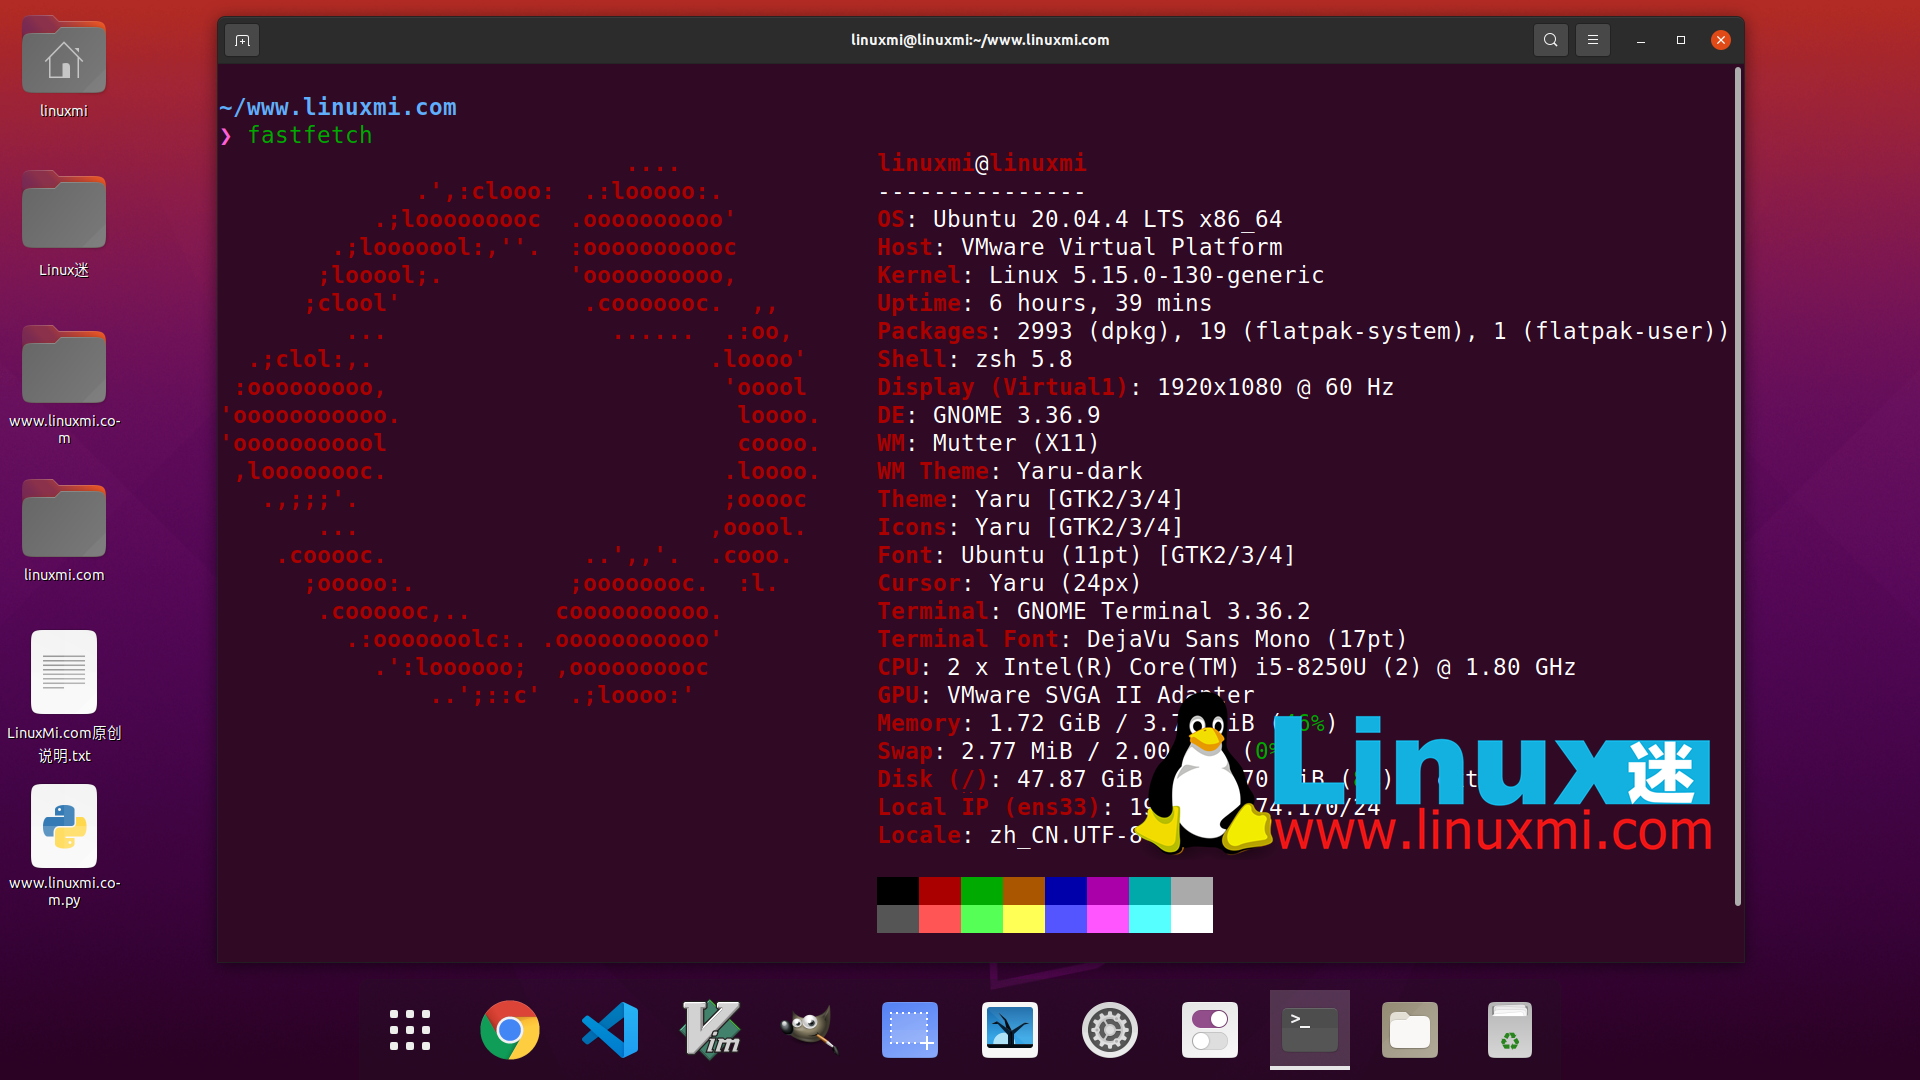Image resolution: width=1920 pixels, height=1080 pixels.
Task: Launch Visual Studio Code from dock
Action: (x=610, y=1030)
